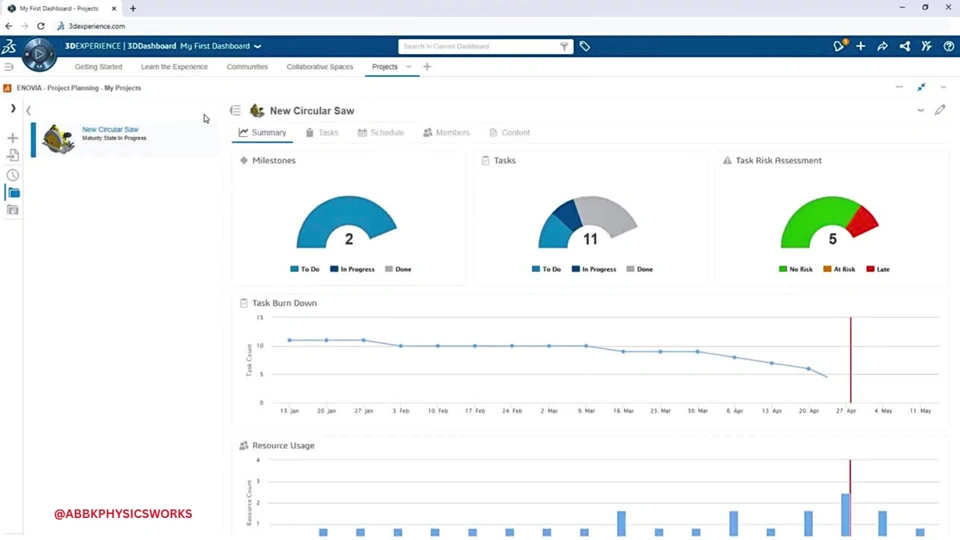960x540 pixels.
Task: Open notifications icon in top bar
Action: [x=839, y=46]
